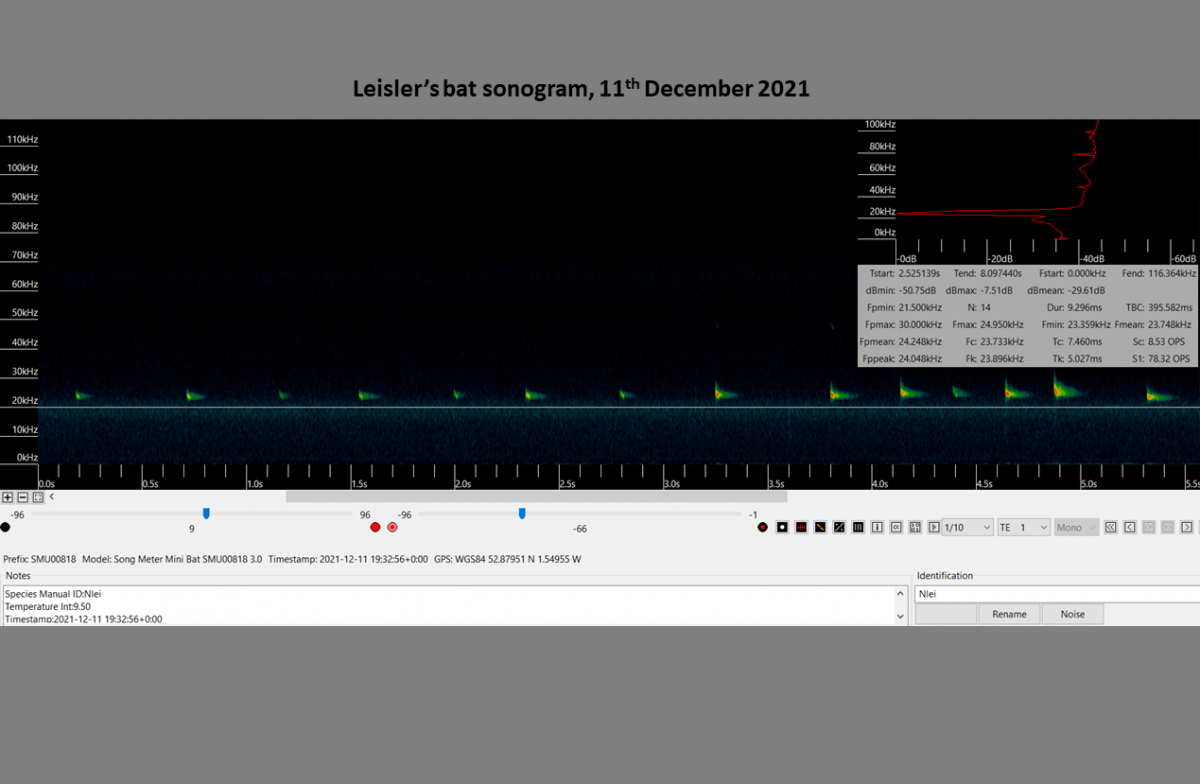Image resolution: width=1200 pixels, height=784 pixels.
Task: Click the 'TBC: 395.582ms' value
Action: [x=1159, y=307]
